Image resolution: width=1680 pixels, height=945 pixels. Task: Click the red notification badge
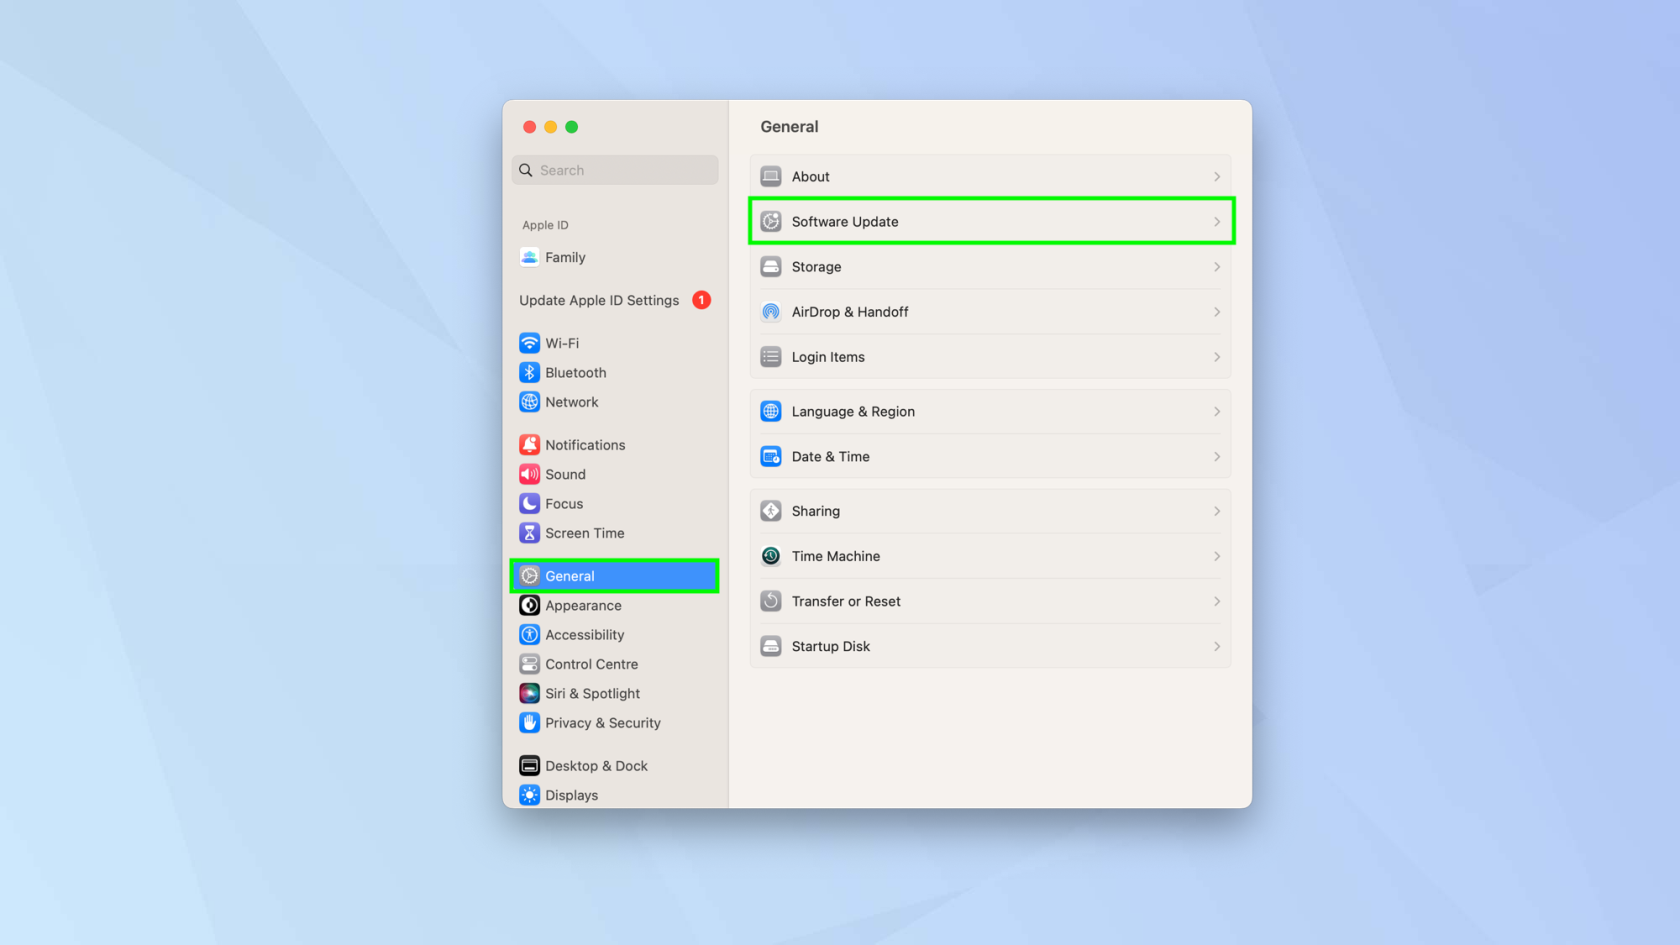702,300
